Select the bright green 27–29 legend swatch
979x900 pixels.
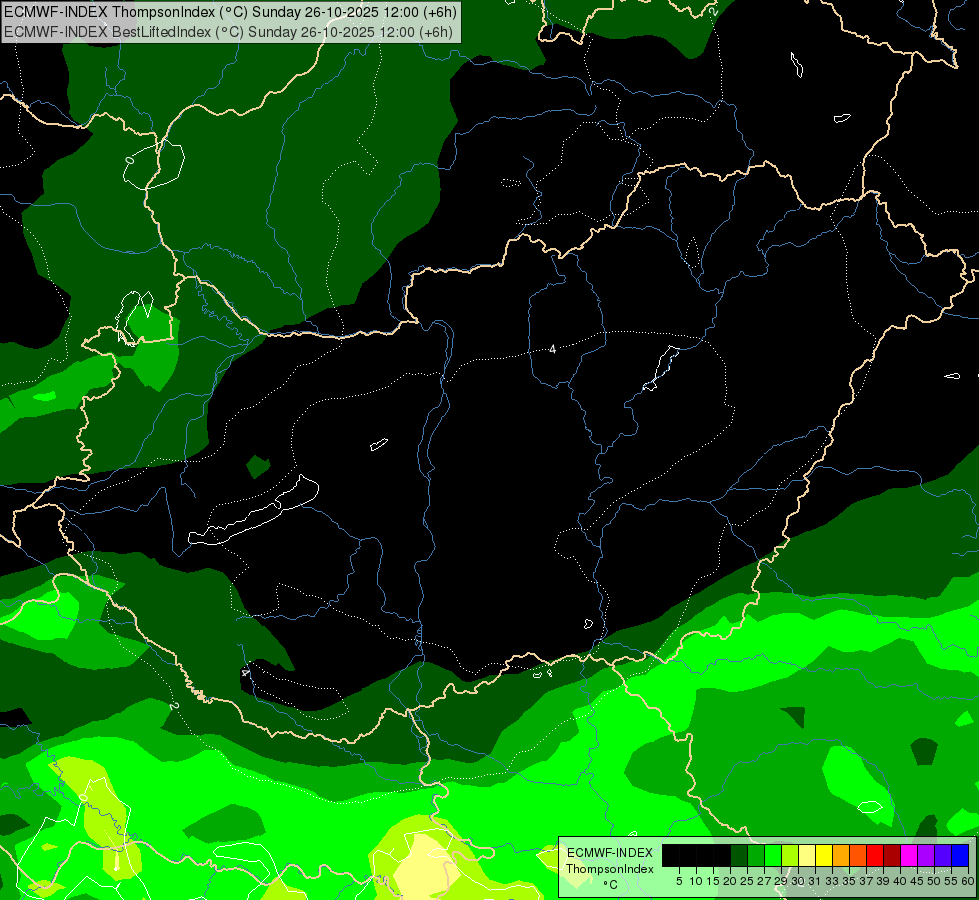773,855
